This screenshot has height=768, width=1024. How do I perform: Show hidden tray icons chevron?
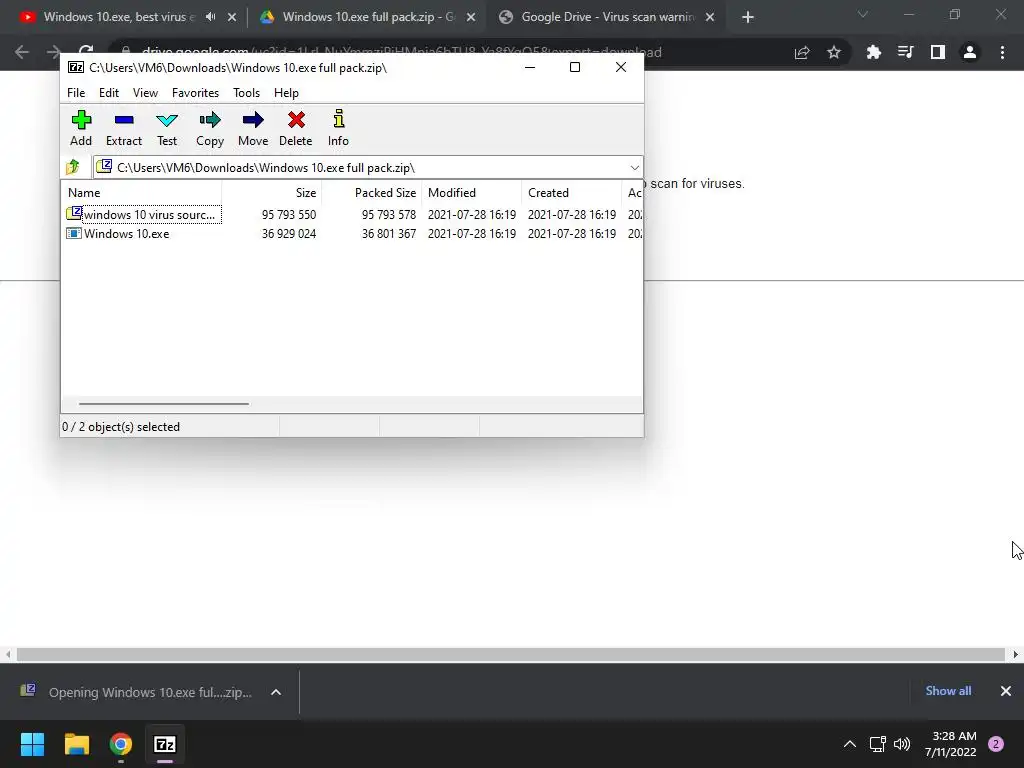coord(850,744)
